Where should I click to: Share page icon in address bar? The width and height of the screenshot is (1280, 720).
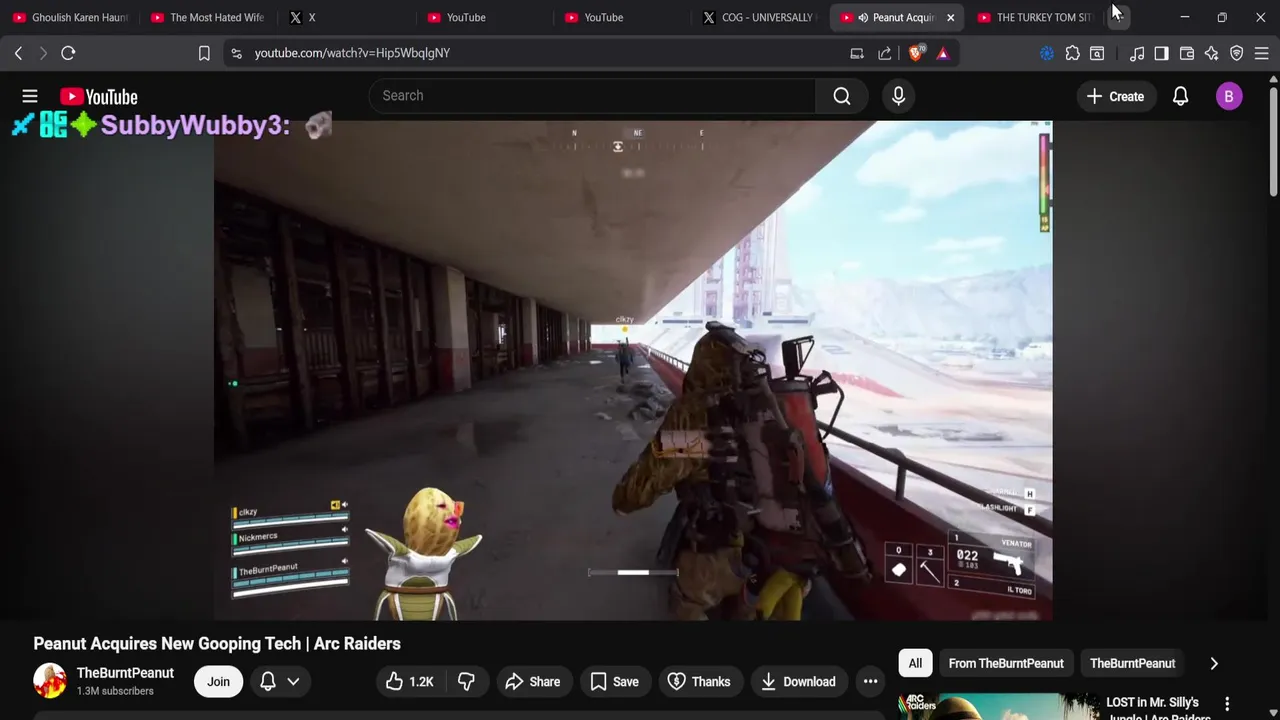pos(885,53)
